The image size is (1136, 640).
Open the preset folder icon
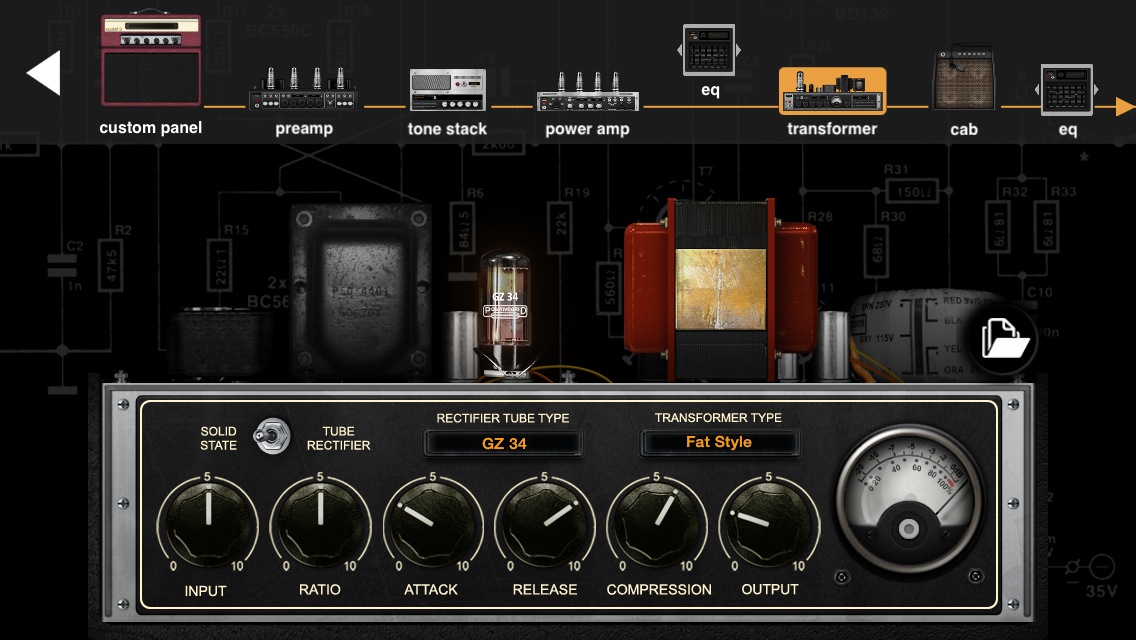(1004, 339)
